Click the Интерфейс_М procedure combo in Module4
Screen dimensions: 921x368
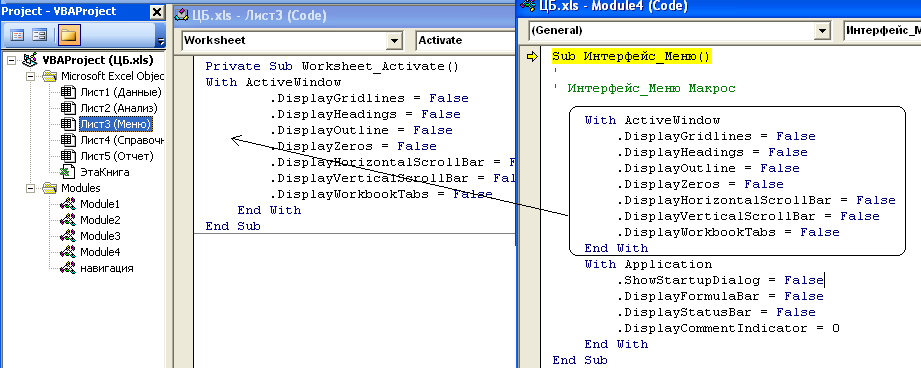click(x=882, y=31)
